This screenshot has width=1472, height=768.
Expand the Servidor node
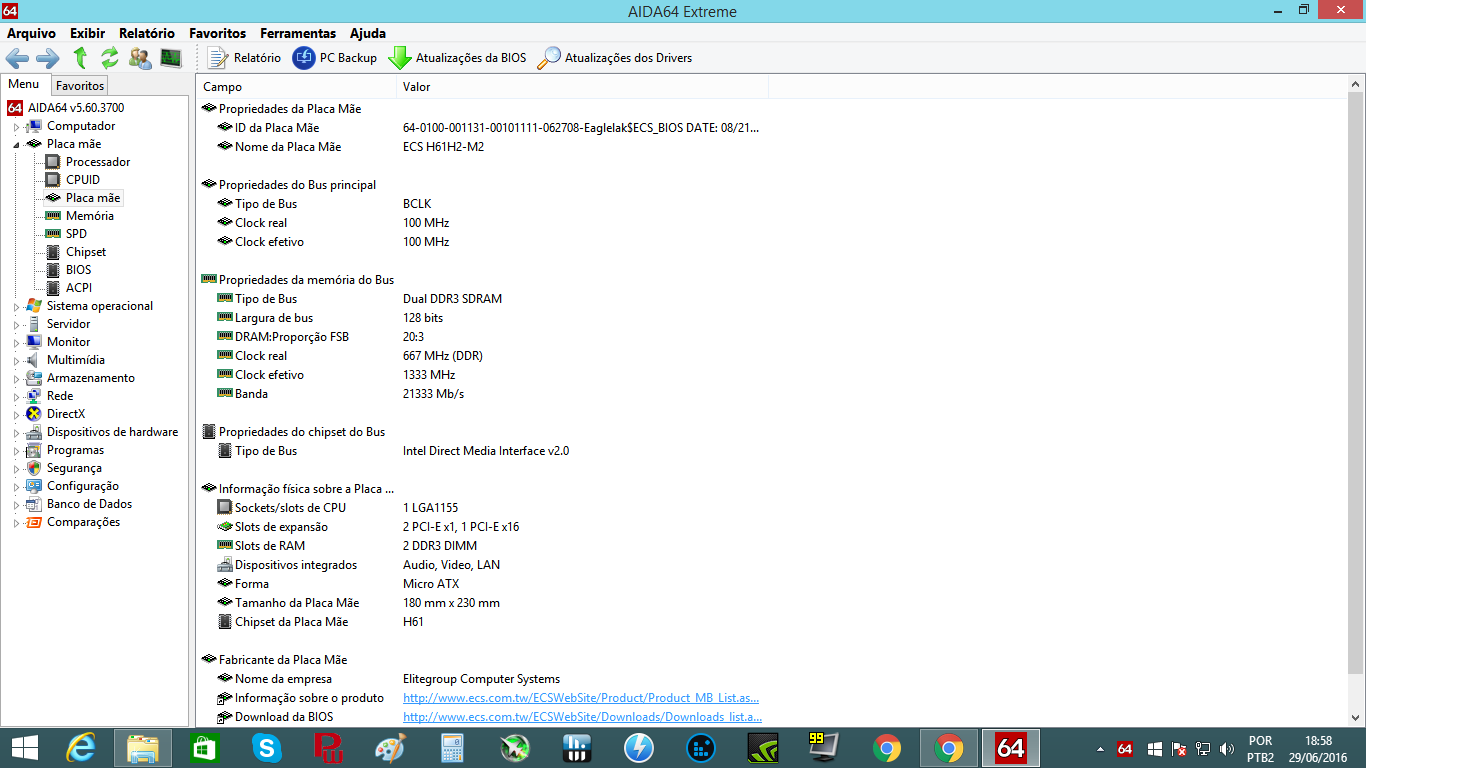16,325
